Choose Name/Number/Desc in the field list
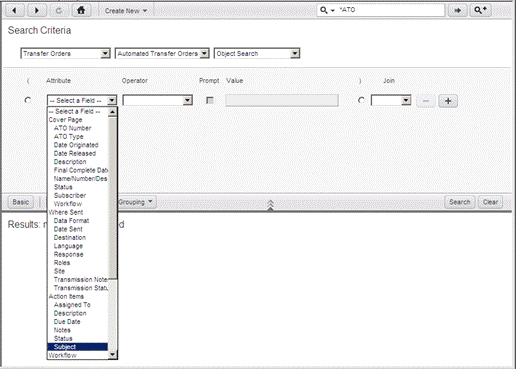 [78, 179]
